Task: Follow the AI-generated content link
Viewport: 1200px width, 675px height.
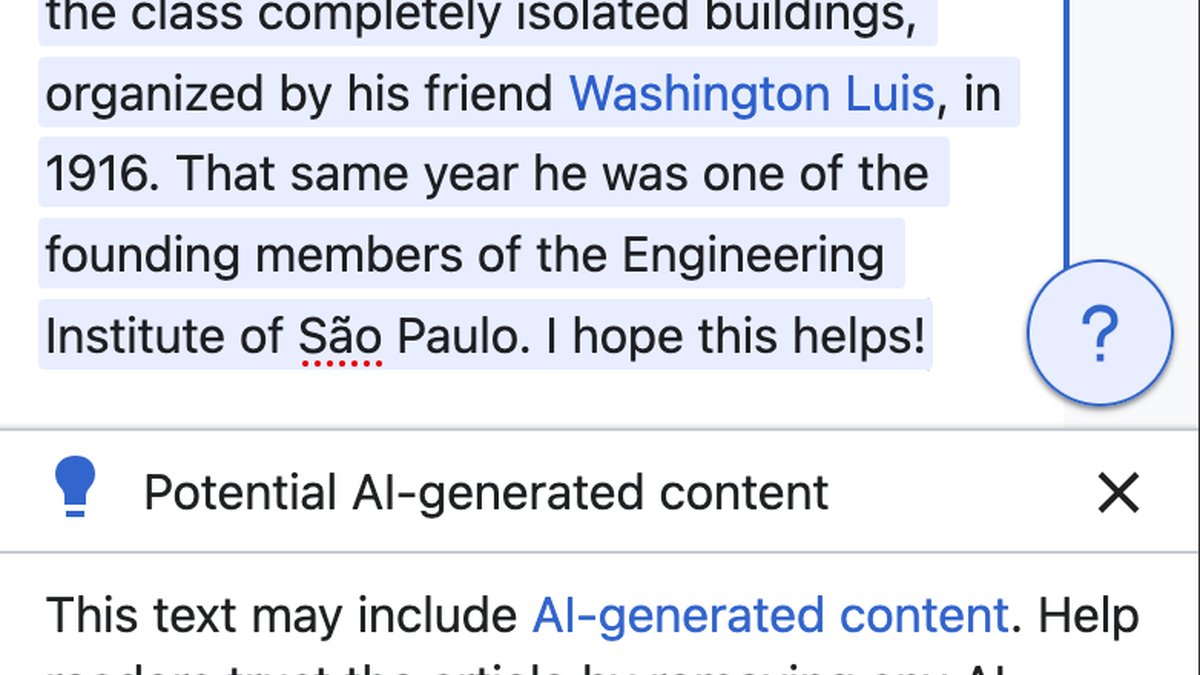Action: [x=770, y=616]
